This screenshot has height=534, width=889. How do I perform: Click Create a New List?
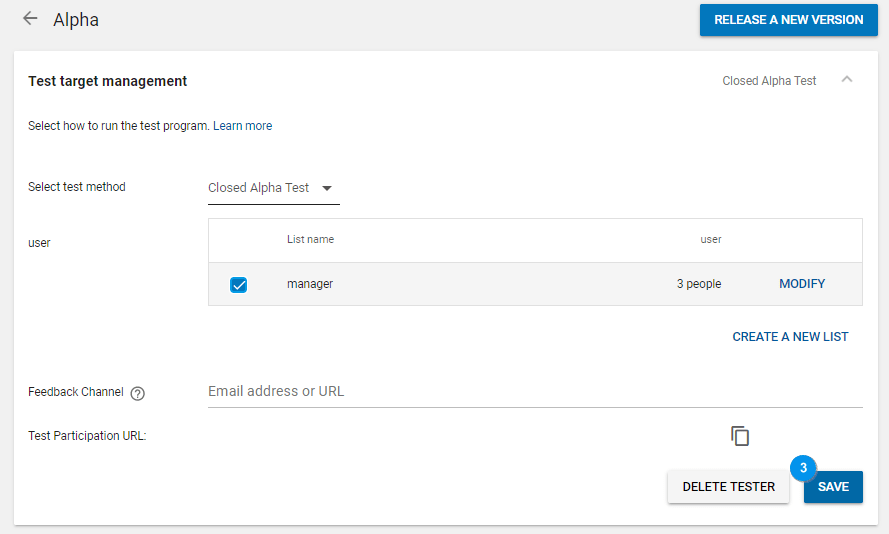790,337
